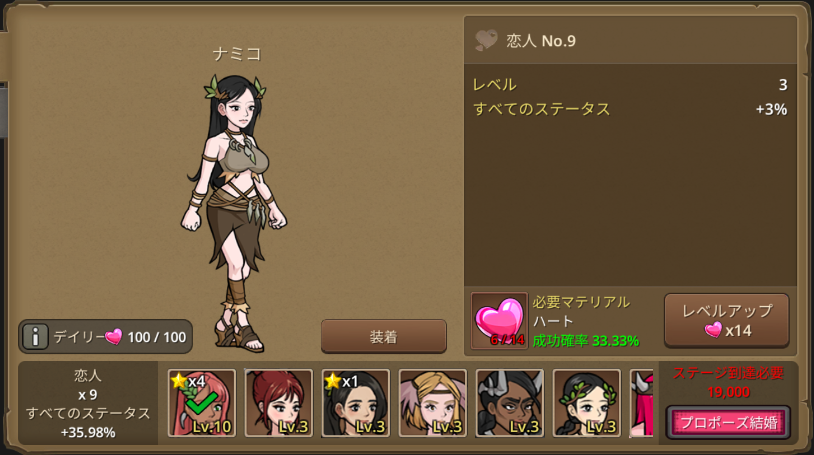This screenshot has height=455, width=814.
Task: Tap the pink heart material icon
Action: (x=499, y=320)
